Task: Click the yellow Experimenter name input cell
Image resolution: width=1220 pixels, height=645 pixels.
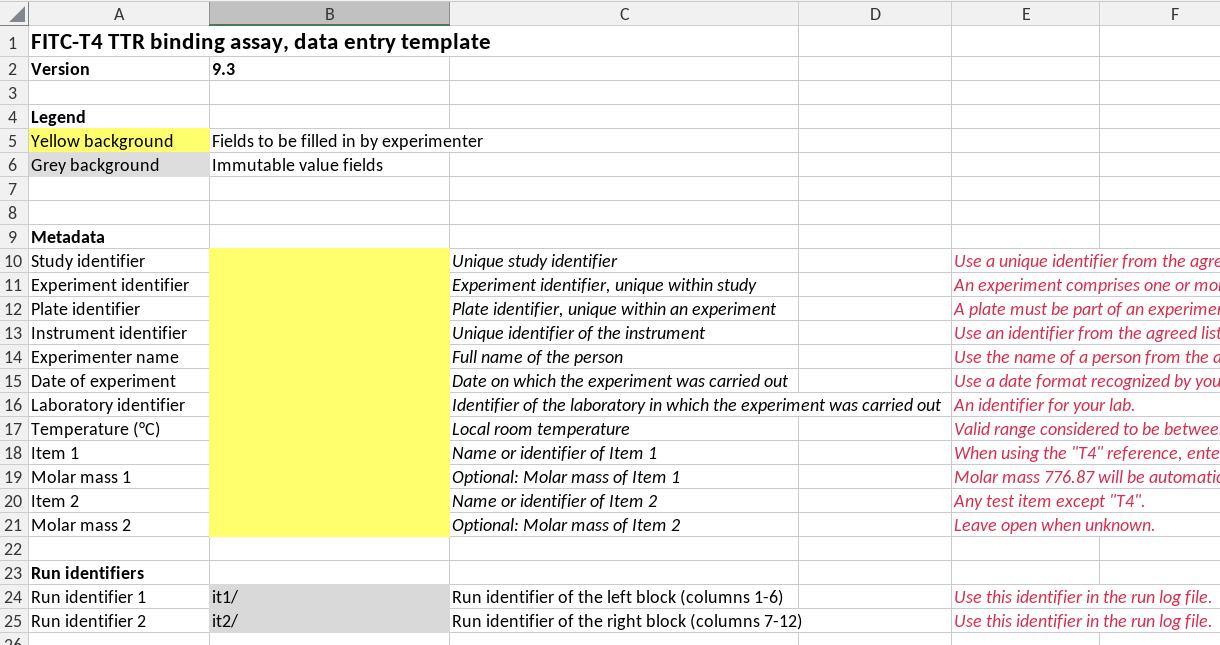Action: (x=329, y=357)
